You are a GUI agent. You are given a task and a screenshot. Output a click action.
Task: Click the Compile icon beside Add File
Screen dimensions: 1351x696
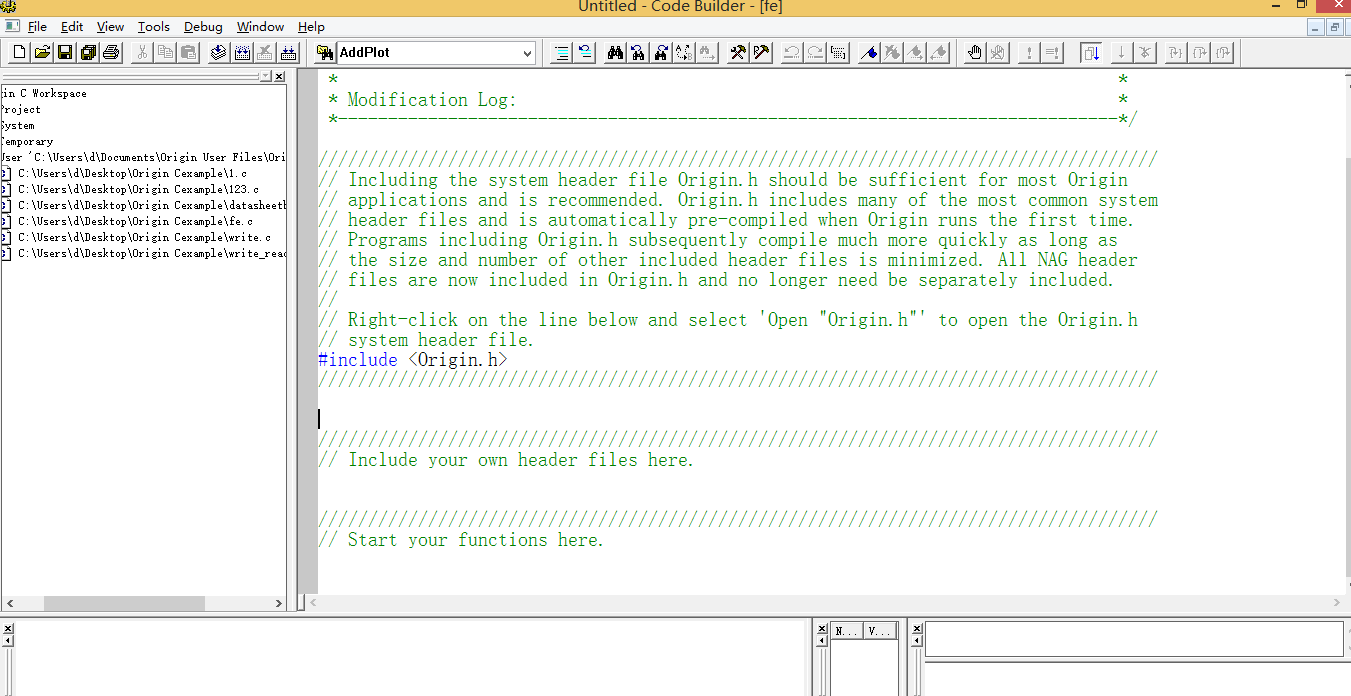[x=241, y=52]
